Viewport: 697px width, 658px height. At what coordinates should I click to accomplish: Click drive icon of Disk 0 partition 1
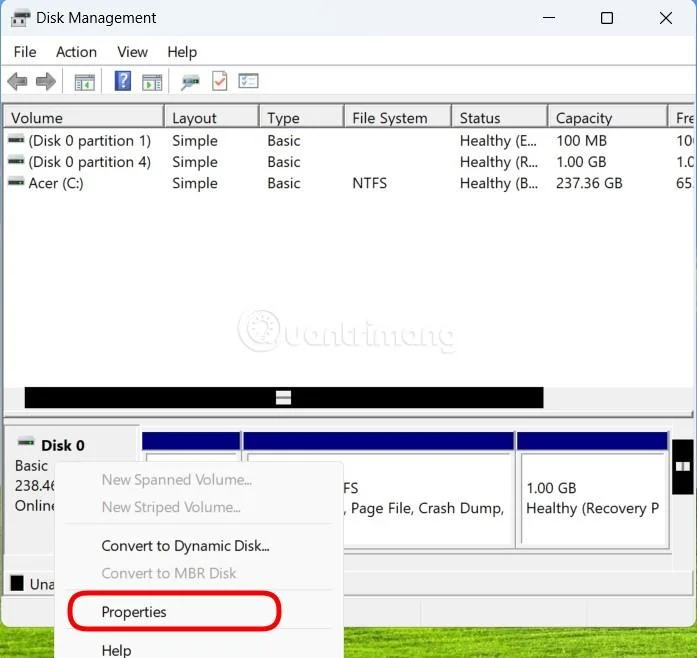pyautogui.click(x=16, y=140)
